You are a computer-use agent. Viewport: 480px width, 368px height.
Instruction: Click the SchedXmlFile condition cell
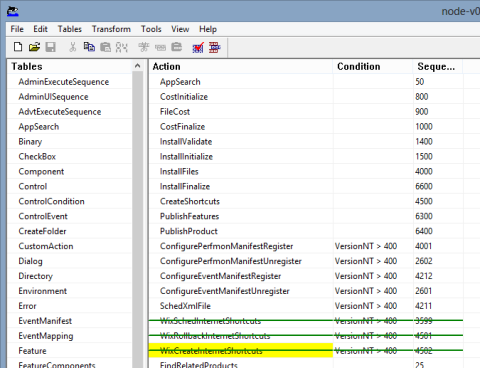[373, 306]
